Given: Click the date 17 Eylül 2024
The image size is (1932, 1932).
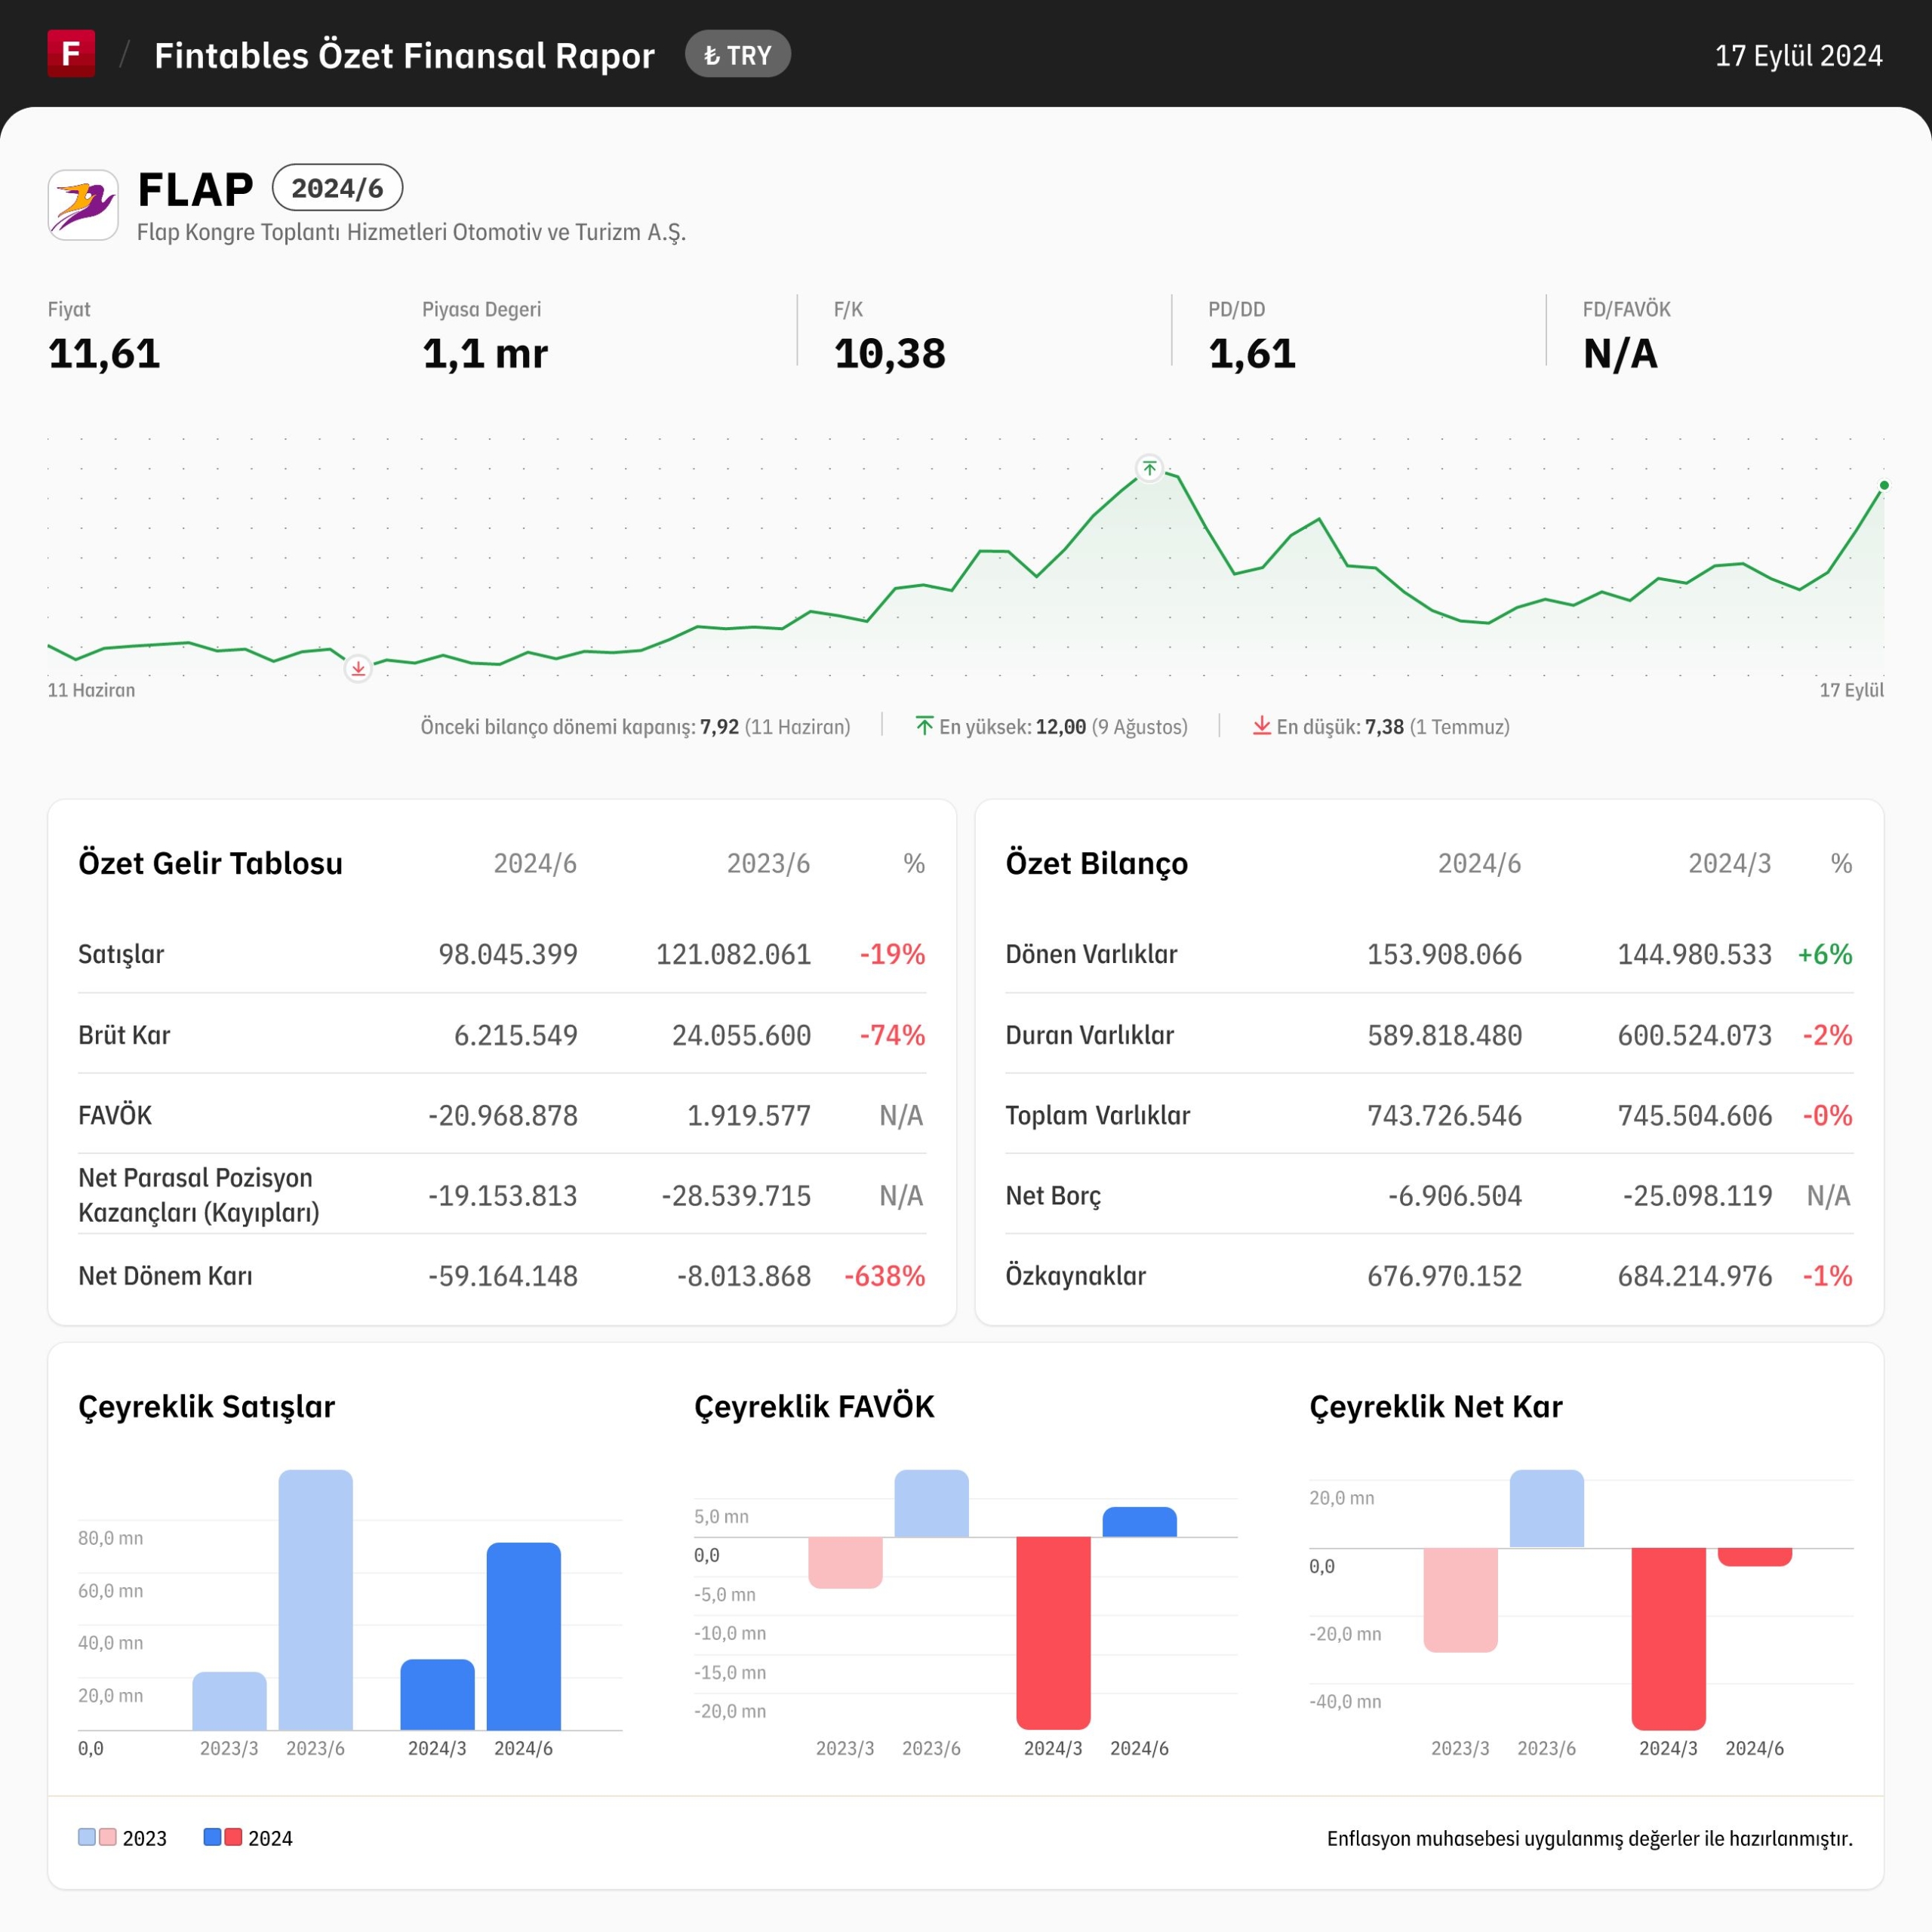Looking at the screenshot, I should (1799, 55).
